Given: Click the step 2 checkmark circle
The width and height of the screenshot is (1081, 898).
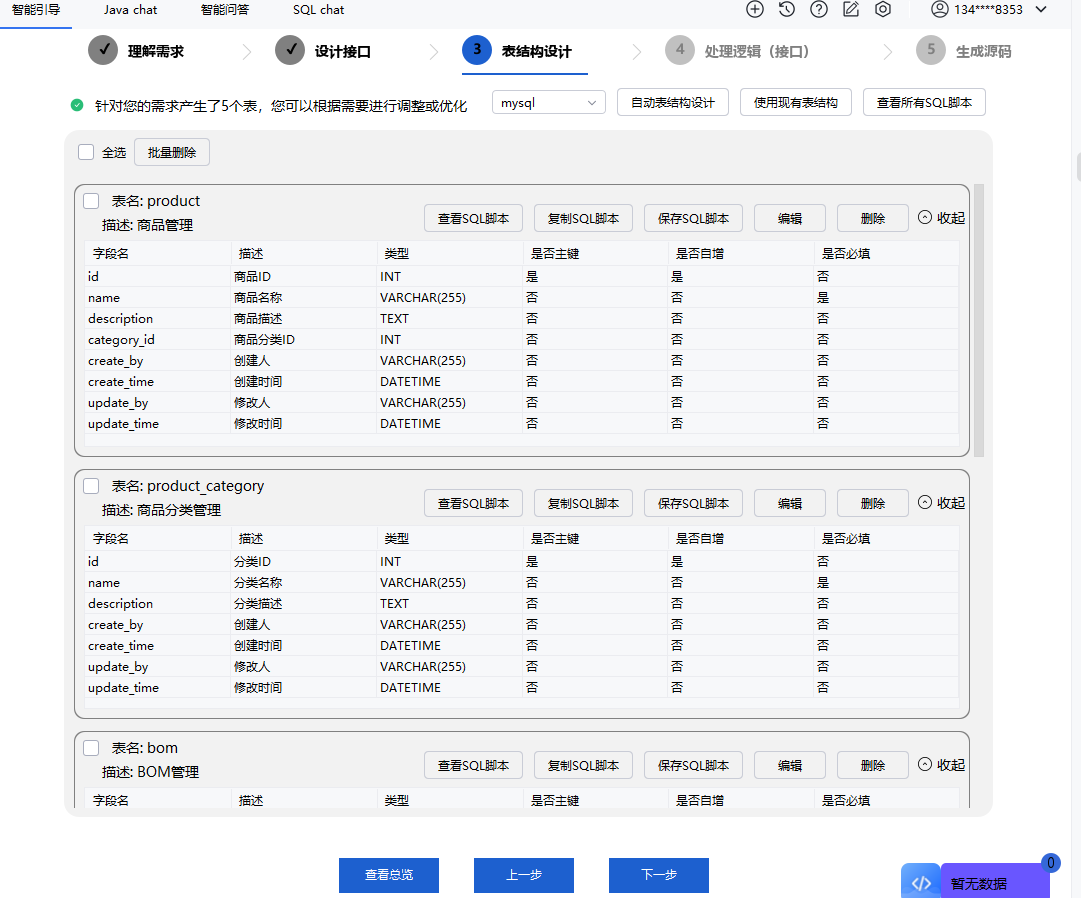Looking at the screenshot, I should (290, 50).
